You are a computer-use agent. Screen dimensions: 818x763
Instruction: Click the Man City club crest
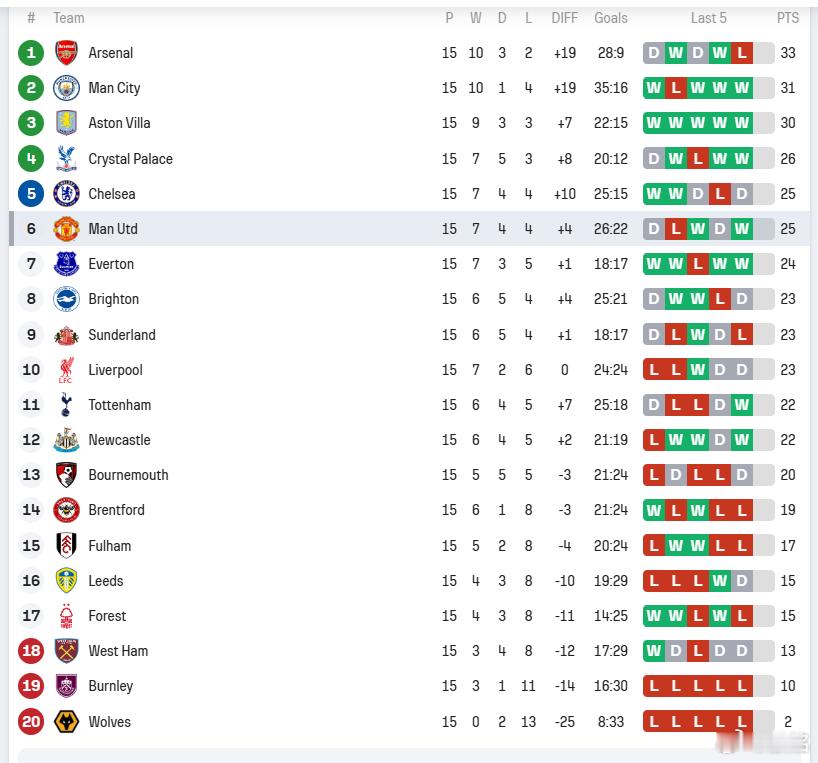click(x=66, y=88)
